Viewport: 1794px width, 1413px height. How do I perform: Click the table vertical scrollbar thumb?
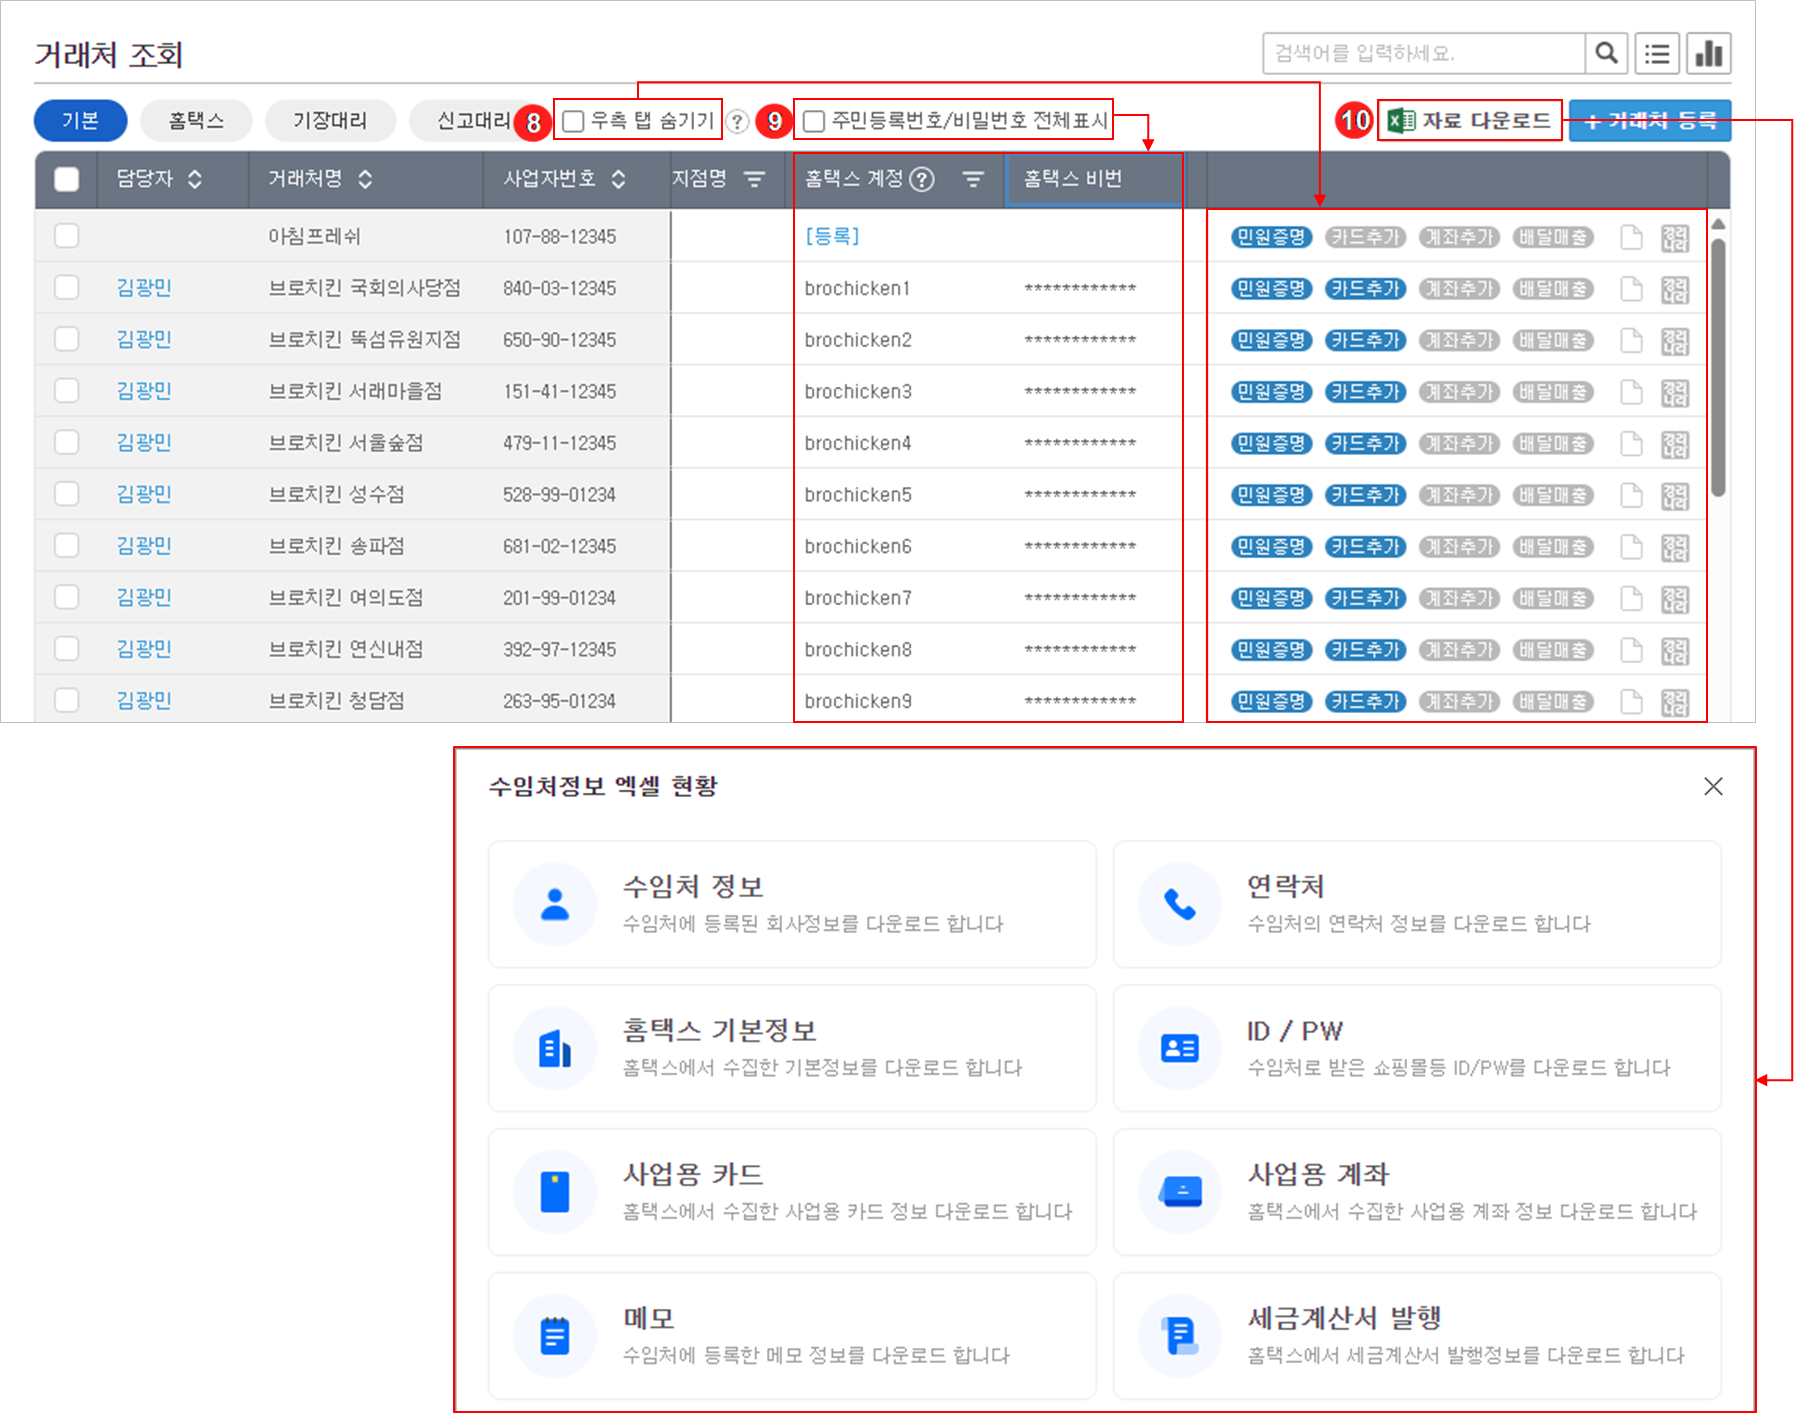point(1718,367)
